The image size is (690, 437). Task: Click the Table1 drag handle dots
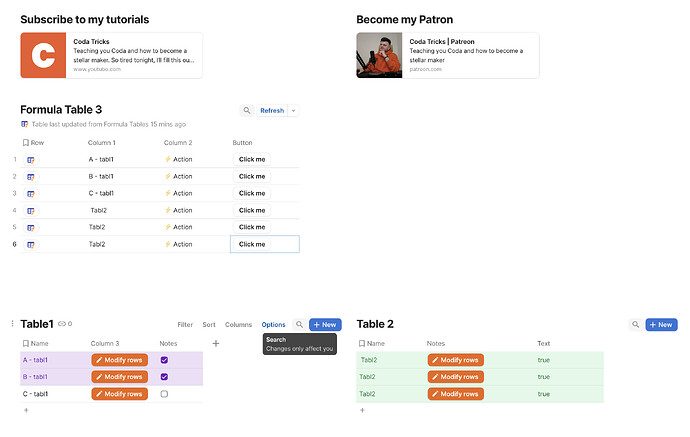pyautogui.click(x=12, y=324)
